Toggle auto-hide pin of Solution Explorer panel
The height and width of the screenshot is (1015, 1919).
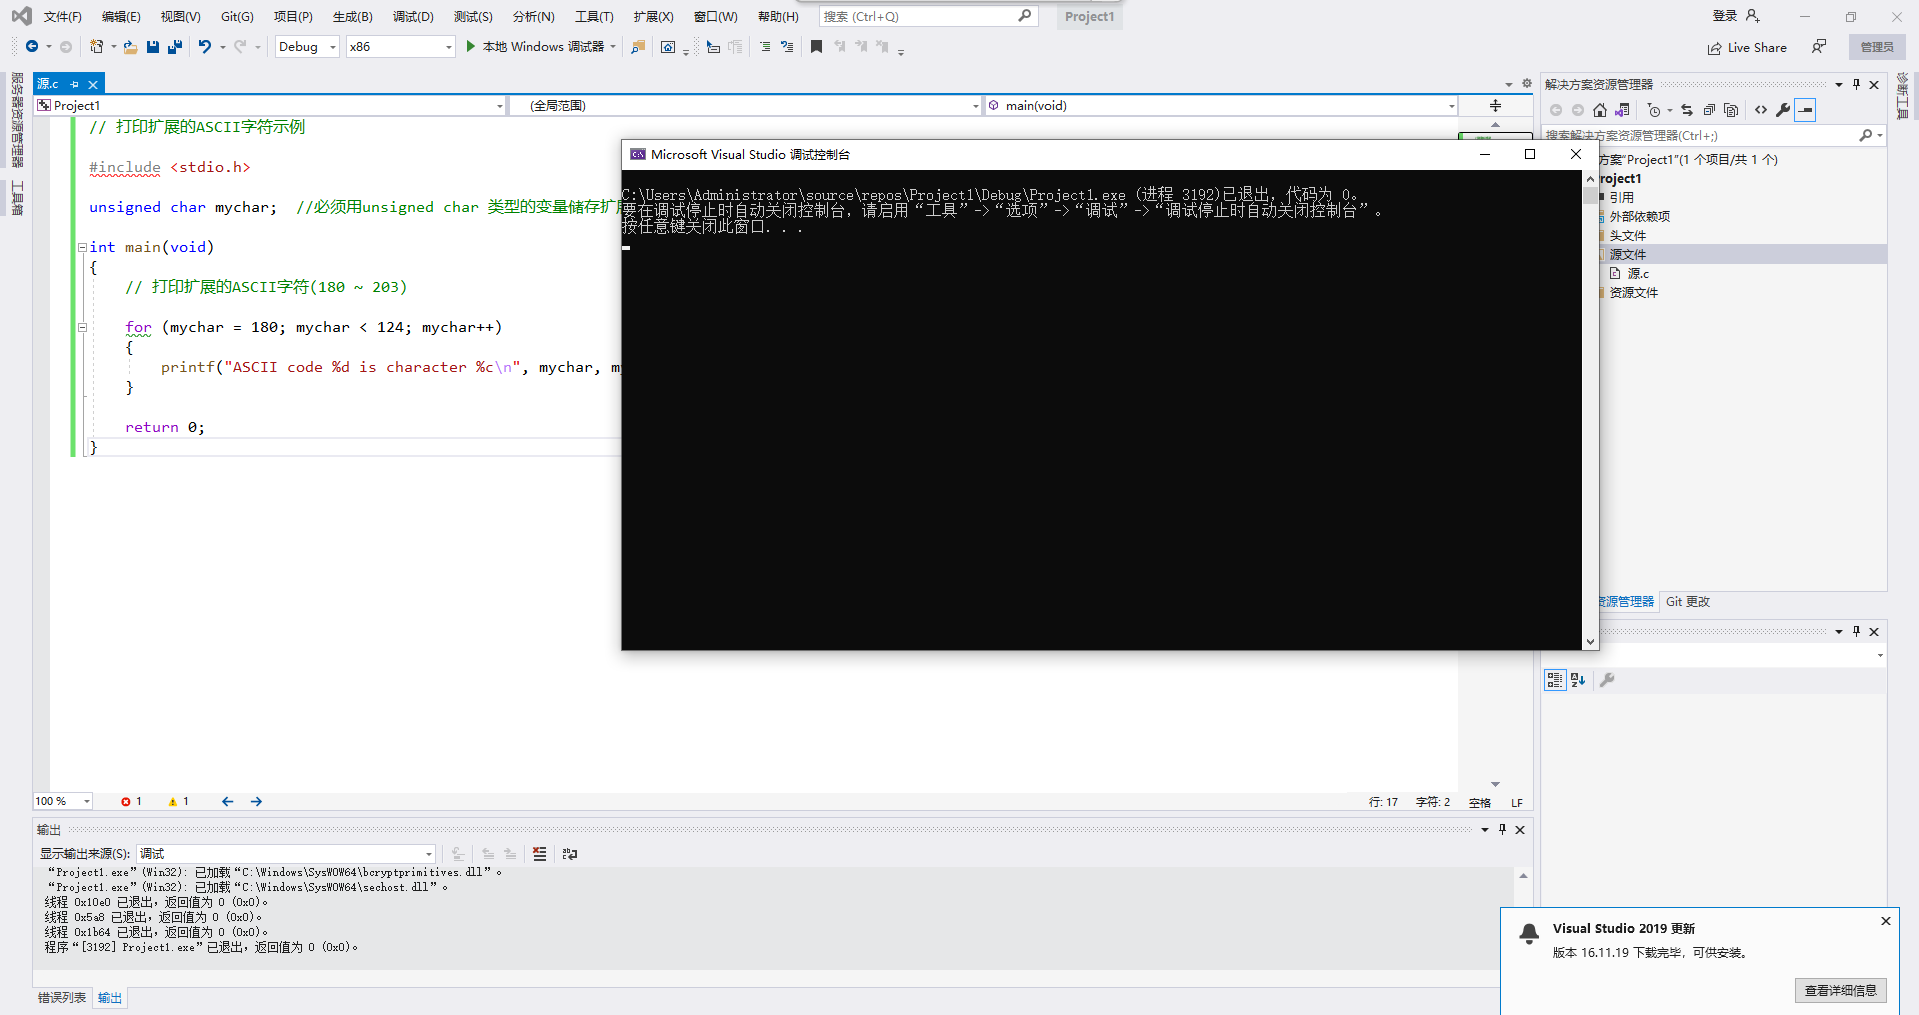[1856, 84]
